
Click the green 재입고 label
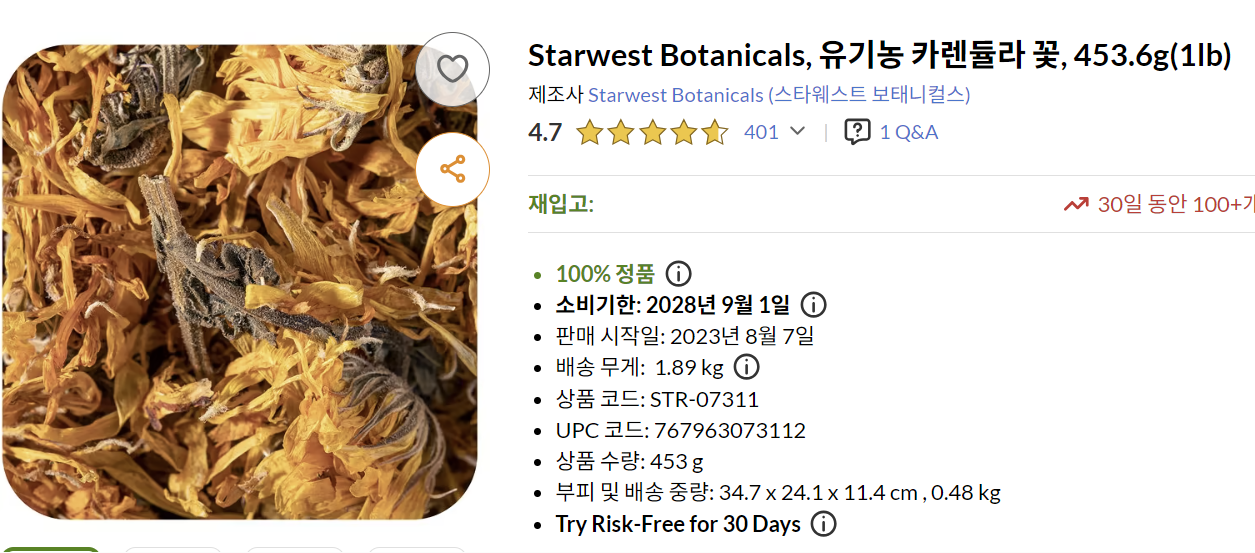tap(561, 205)
